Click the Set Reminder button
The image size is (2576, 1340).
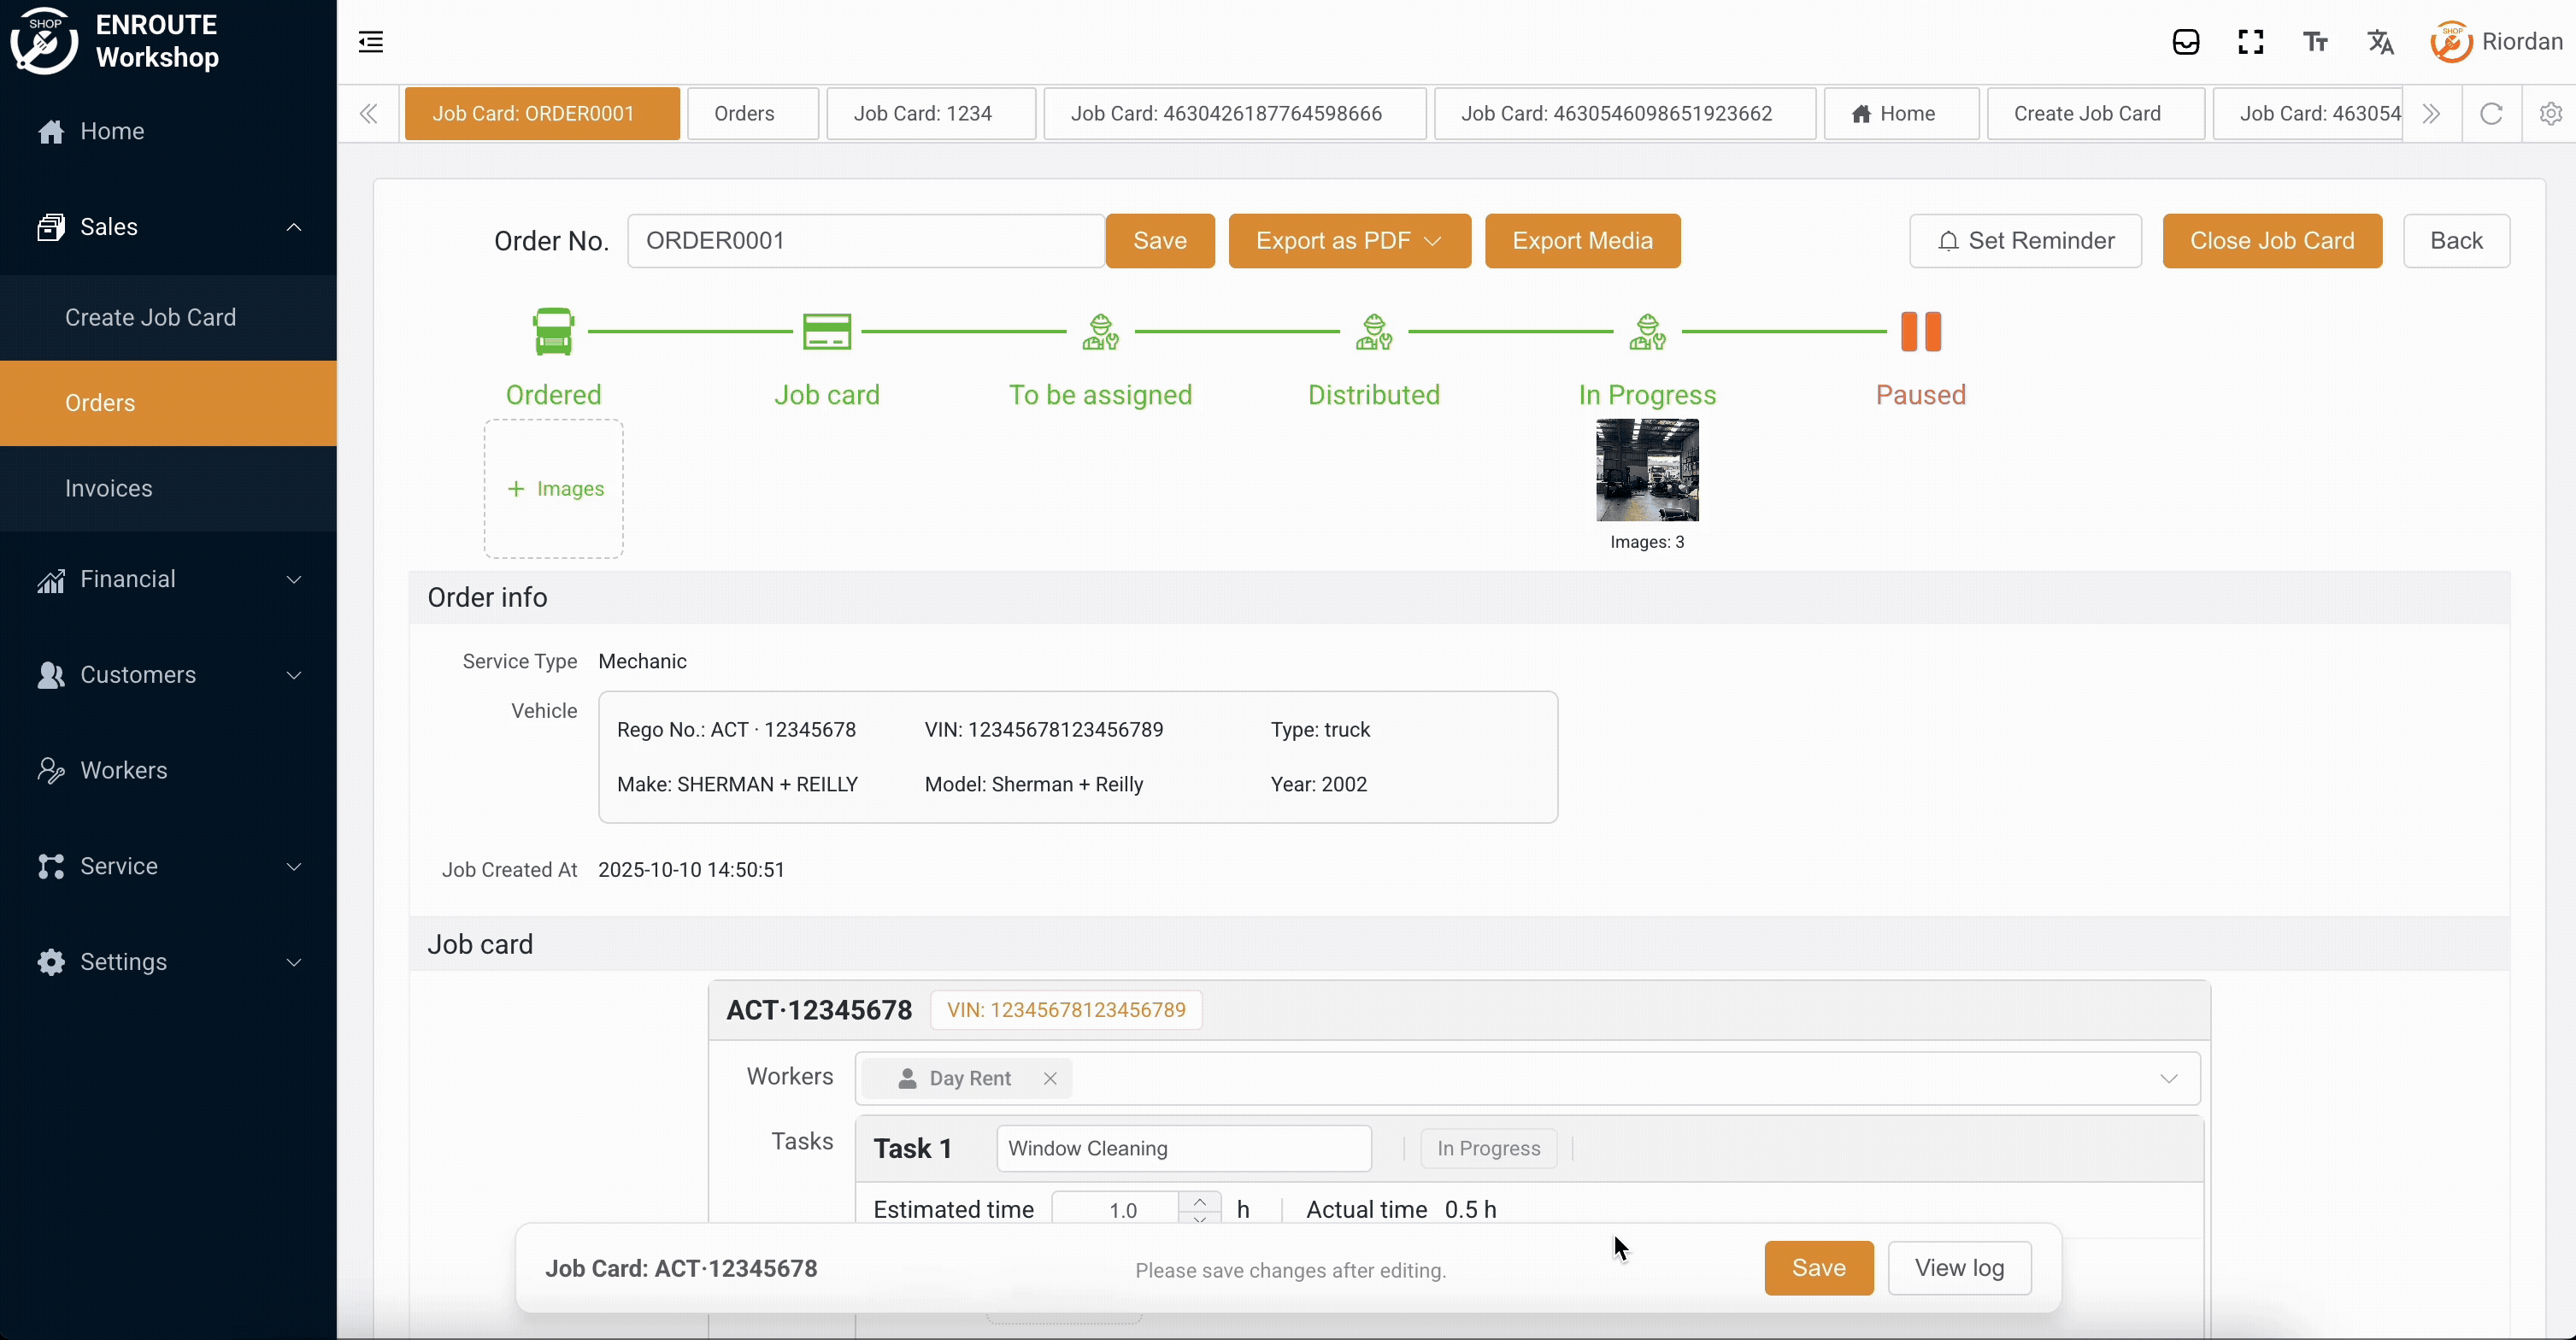click(x=2025, y=241)
